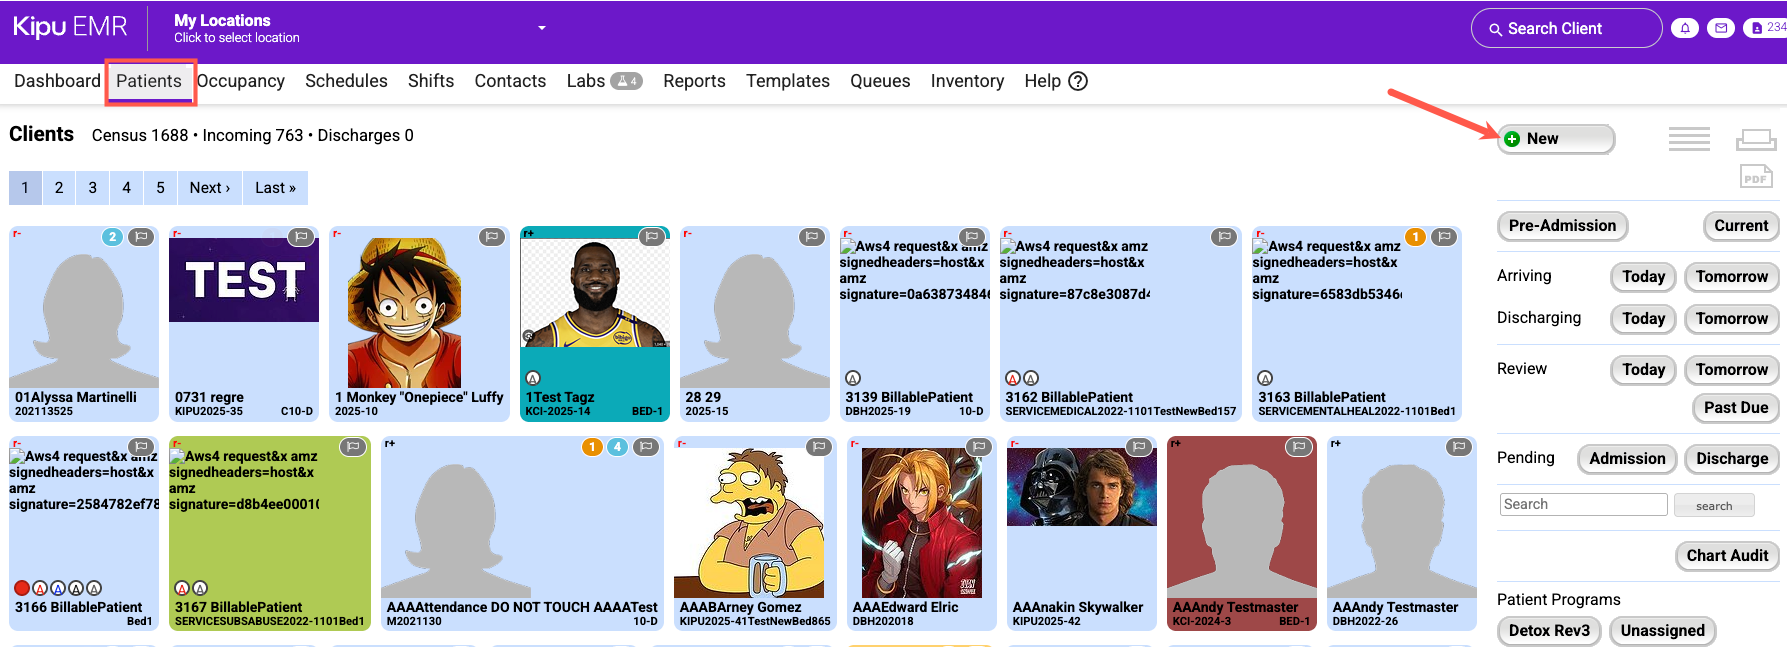Go to Next page of clients
This screenshot has height=647, width=1787.
[209, 188]
